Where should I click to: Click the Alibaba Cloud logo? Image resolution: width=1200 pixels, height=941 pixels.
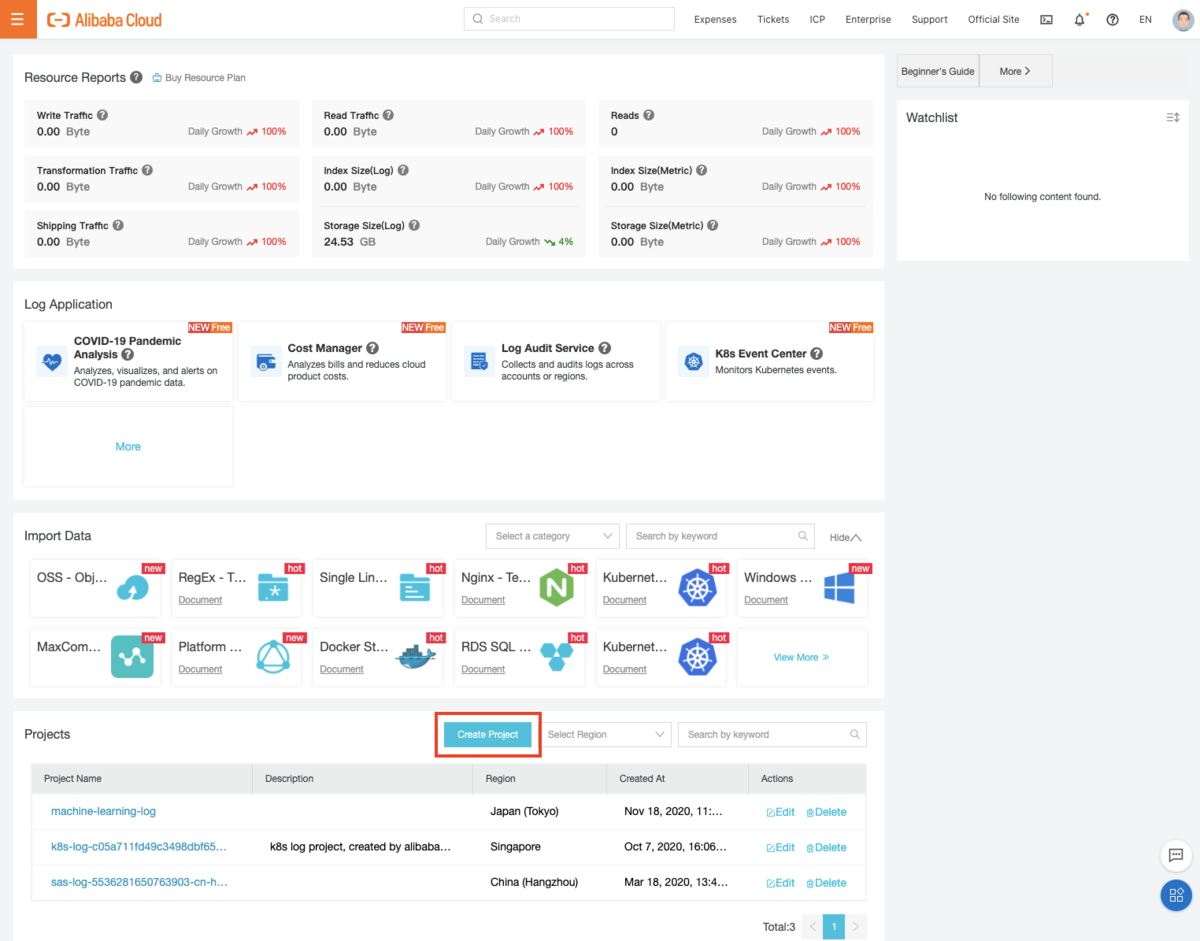(x=105, y=19)
